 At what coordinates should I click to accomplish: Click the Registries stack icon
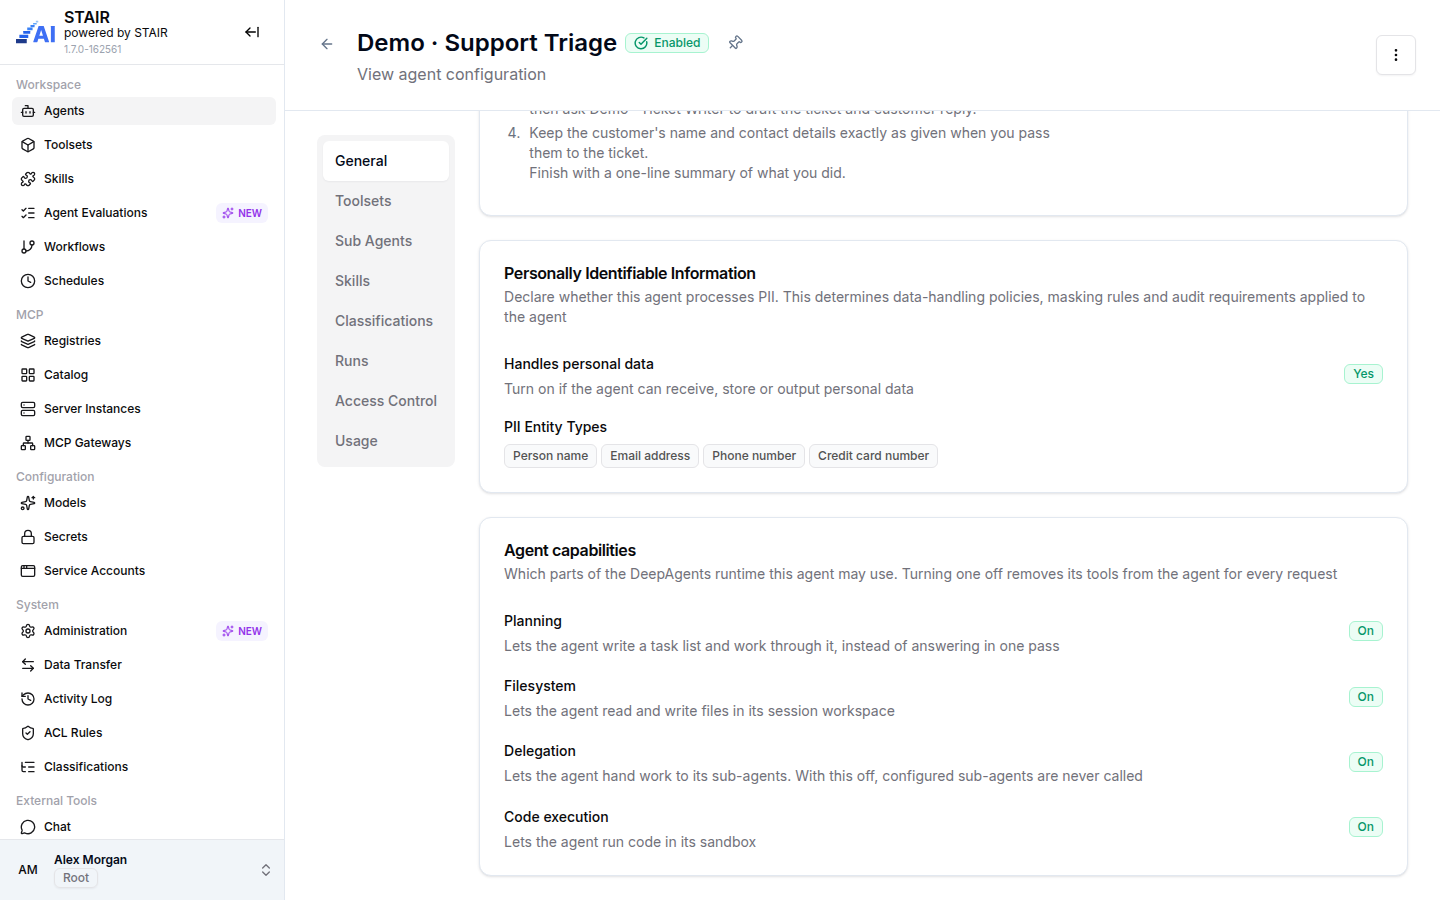[28, 341]
